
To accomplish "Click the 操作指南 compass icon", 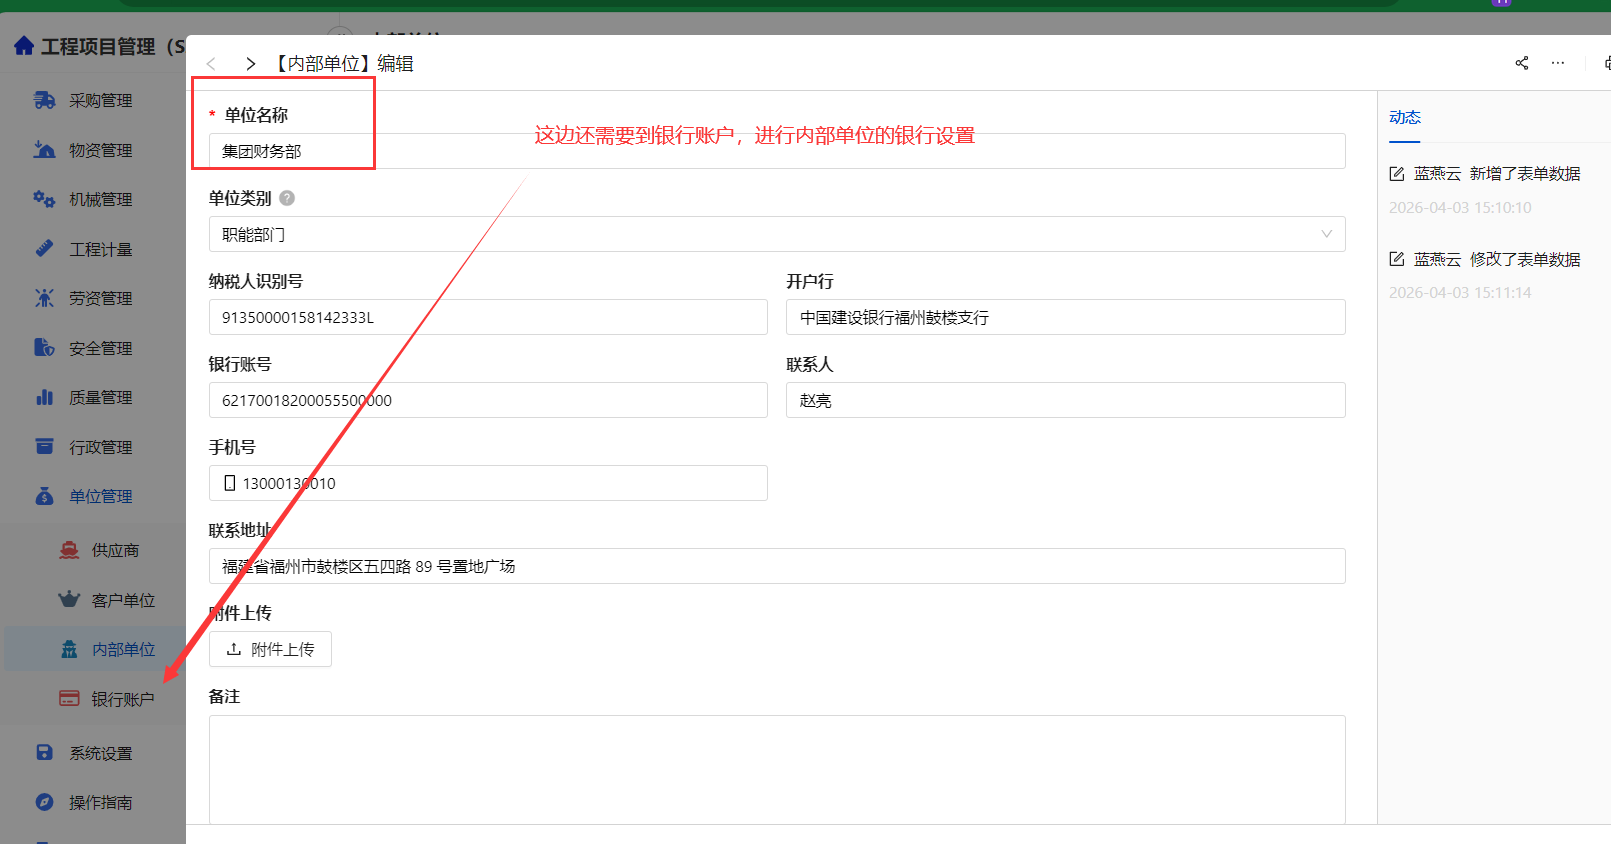I will (44, 802).
